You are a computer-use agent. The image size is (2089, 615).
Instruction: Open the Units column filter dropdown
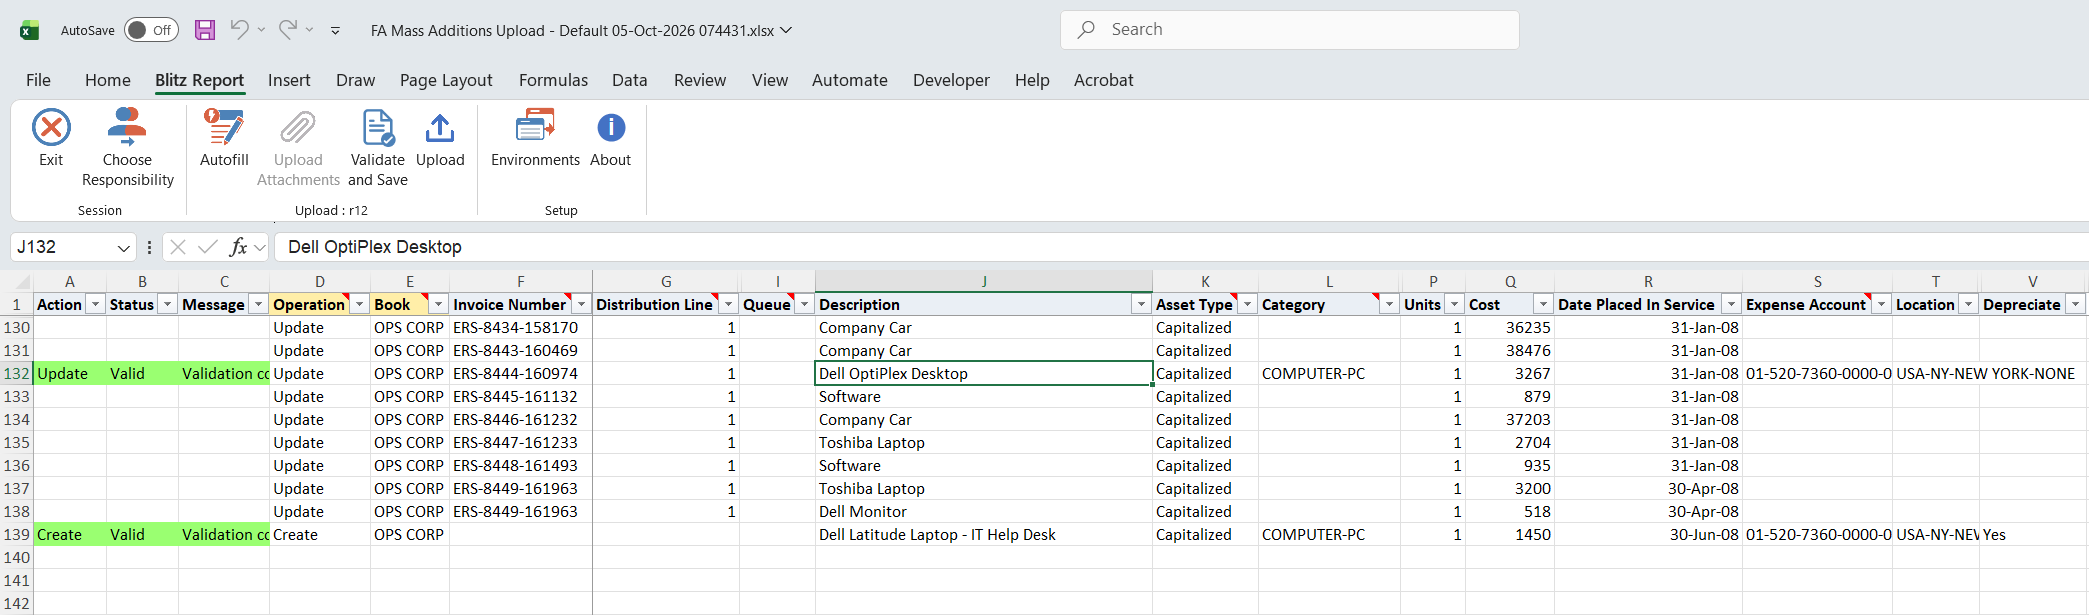[x=1454, y=304]
